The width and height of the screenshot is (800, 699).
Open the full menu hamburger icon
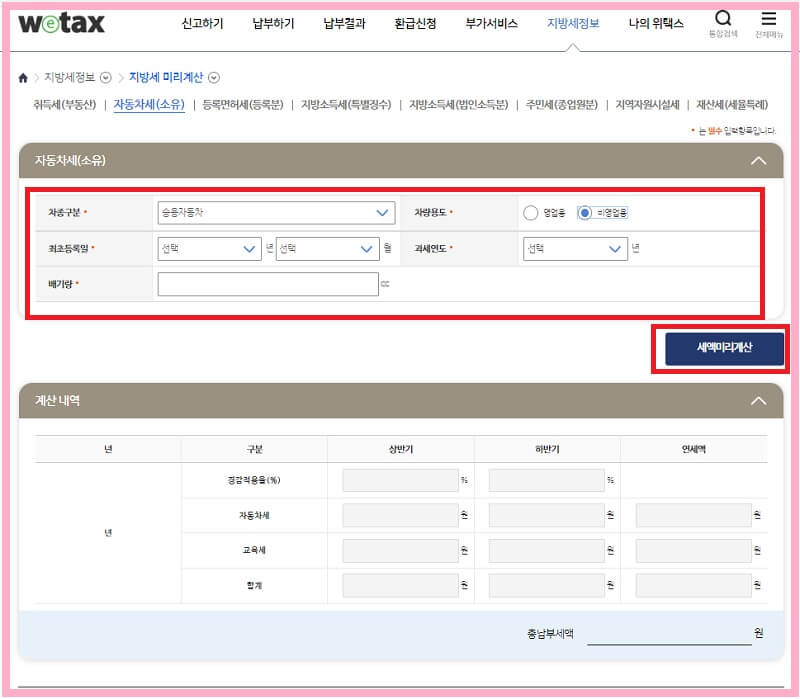click(x=769, y=19)
